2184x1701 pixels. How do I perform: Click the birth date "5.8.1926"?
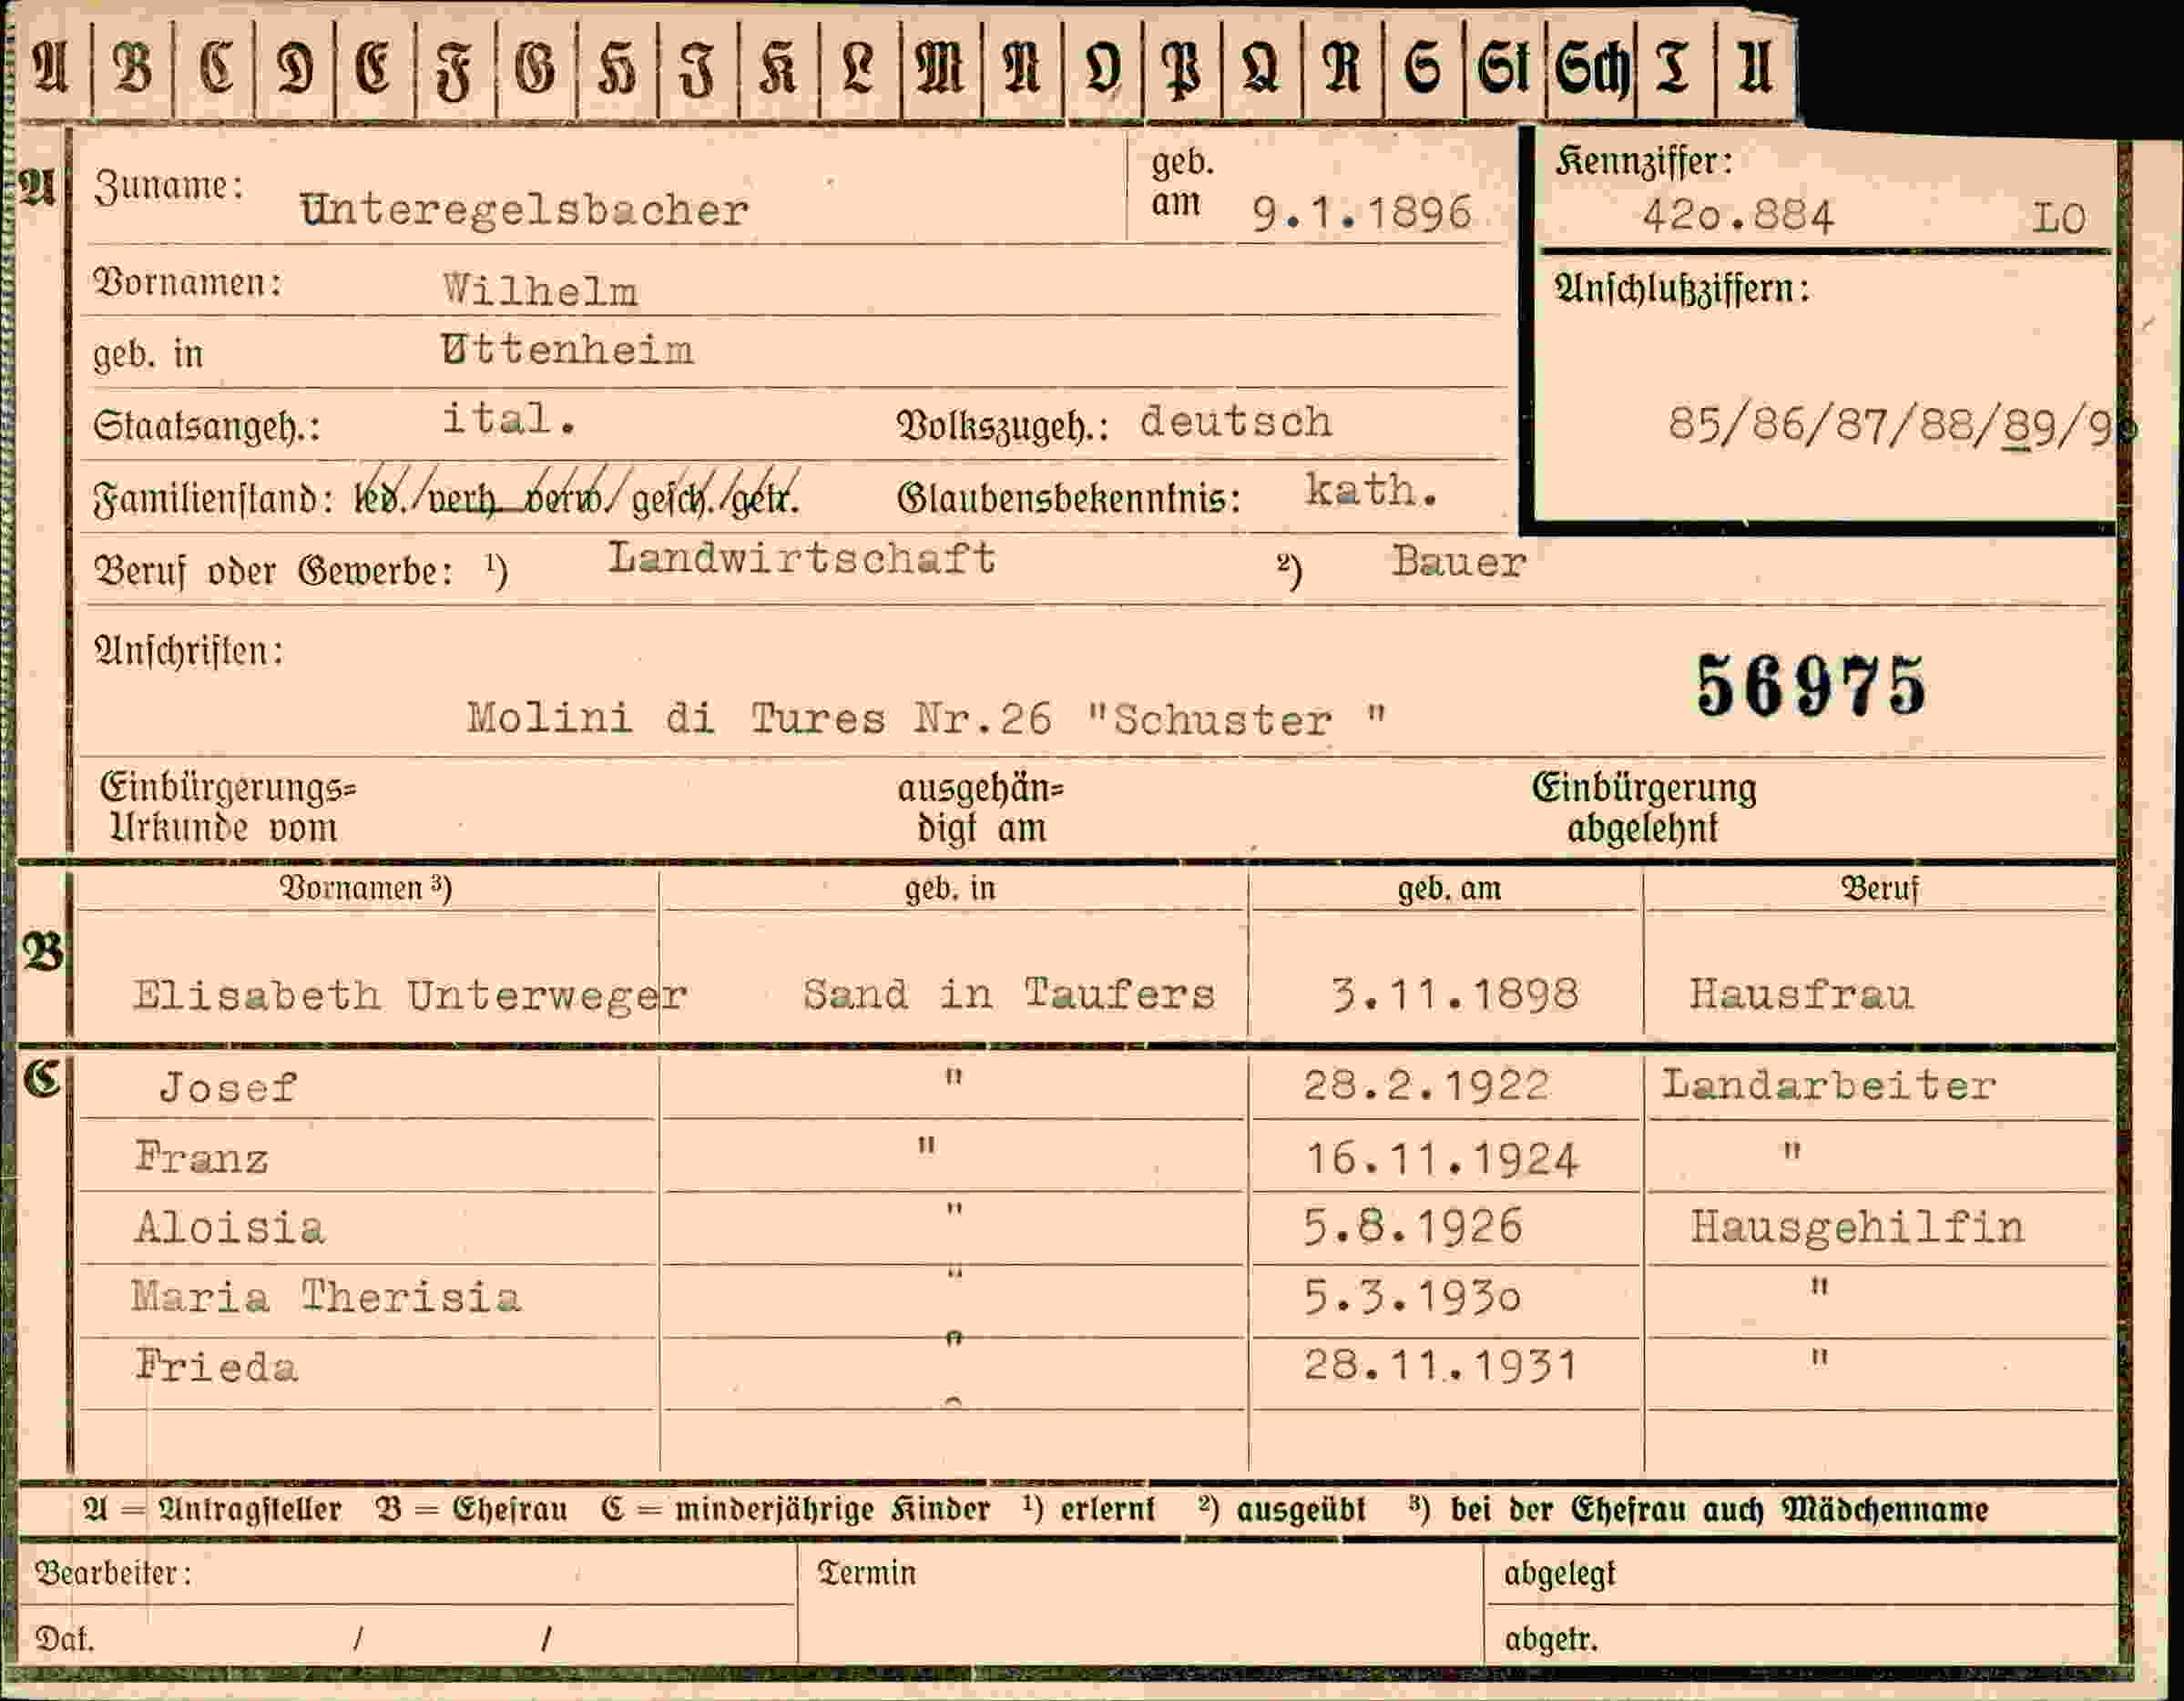[x=1412, y=1226]
